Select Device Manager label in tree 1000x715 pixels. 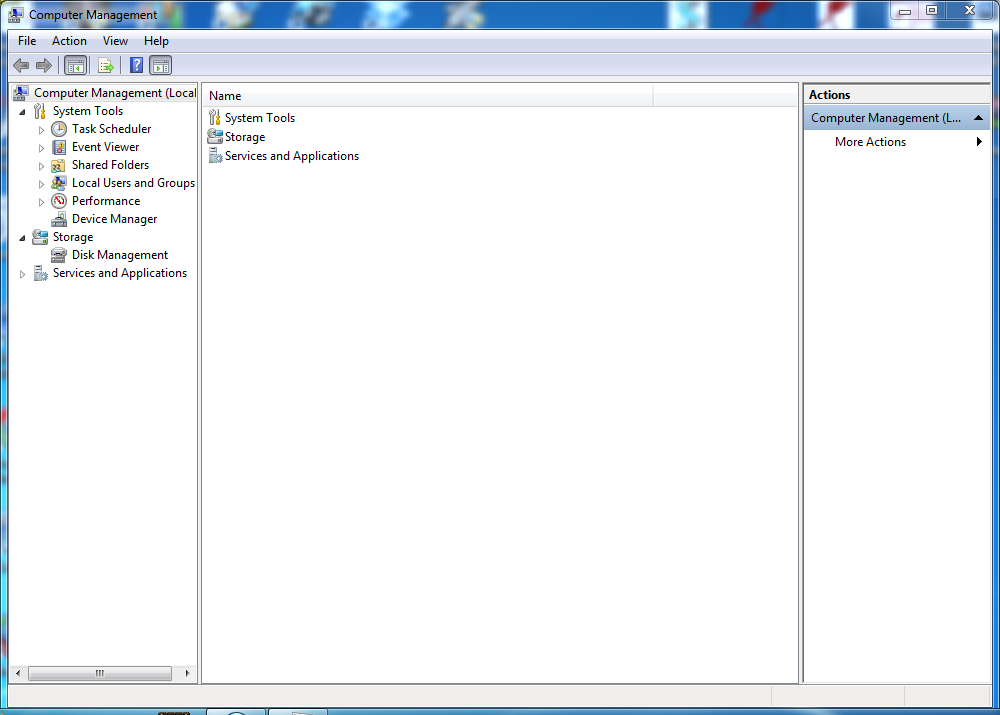[x=114, y=219]
